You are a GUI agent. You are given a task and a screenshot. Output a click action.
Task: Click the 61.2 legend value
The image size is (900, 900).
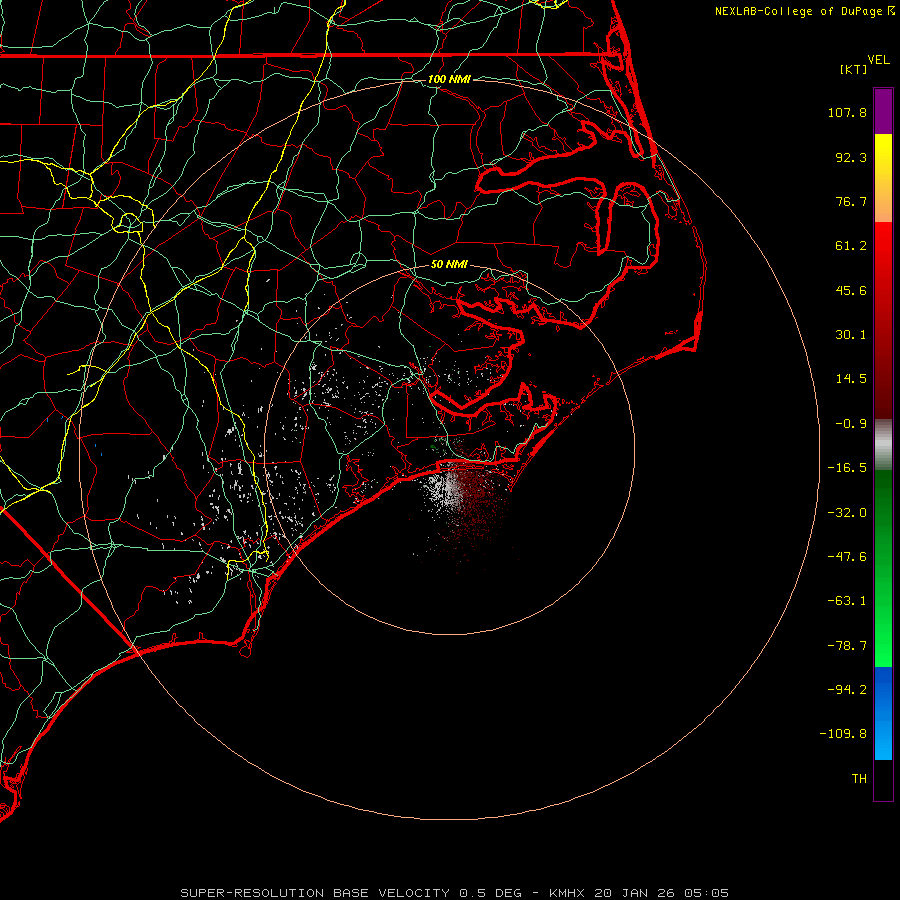851,246
